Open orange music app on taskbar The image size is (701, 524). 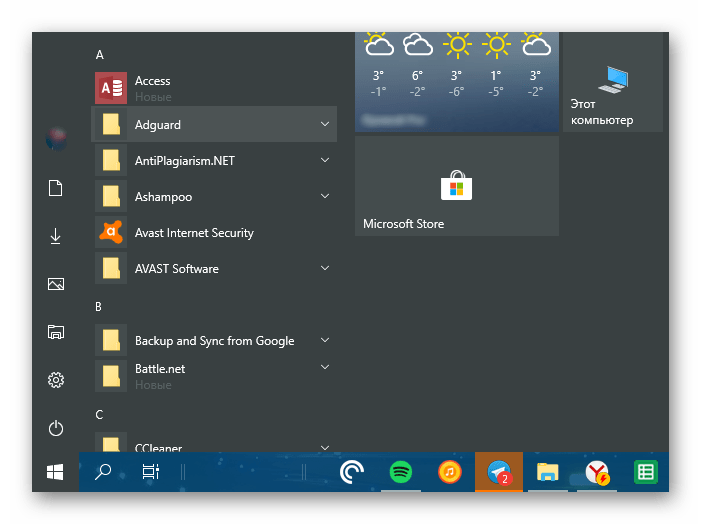point(450,472)
